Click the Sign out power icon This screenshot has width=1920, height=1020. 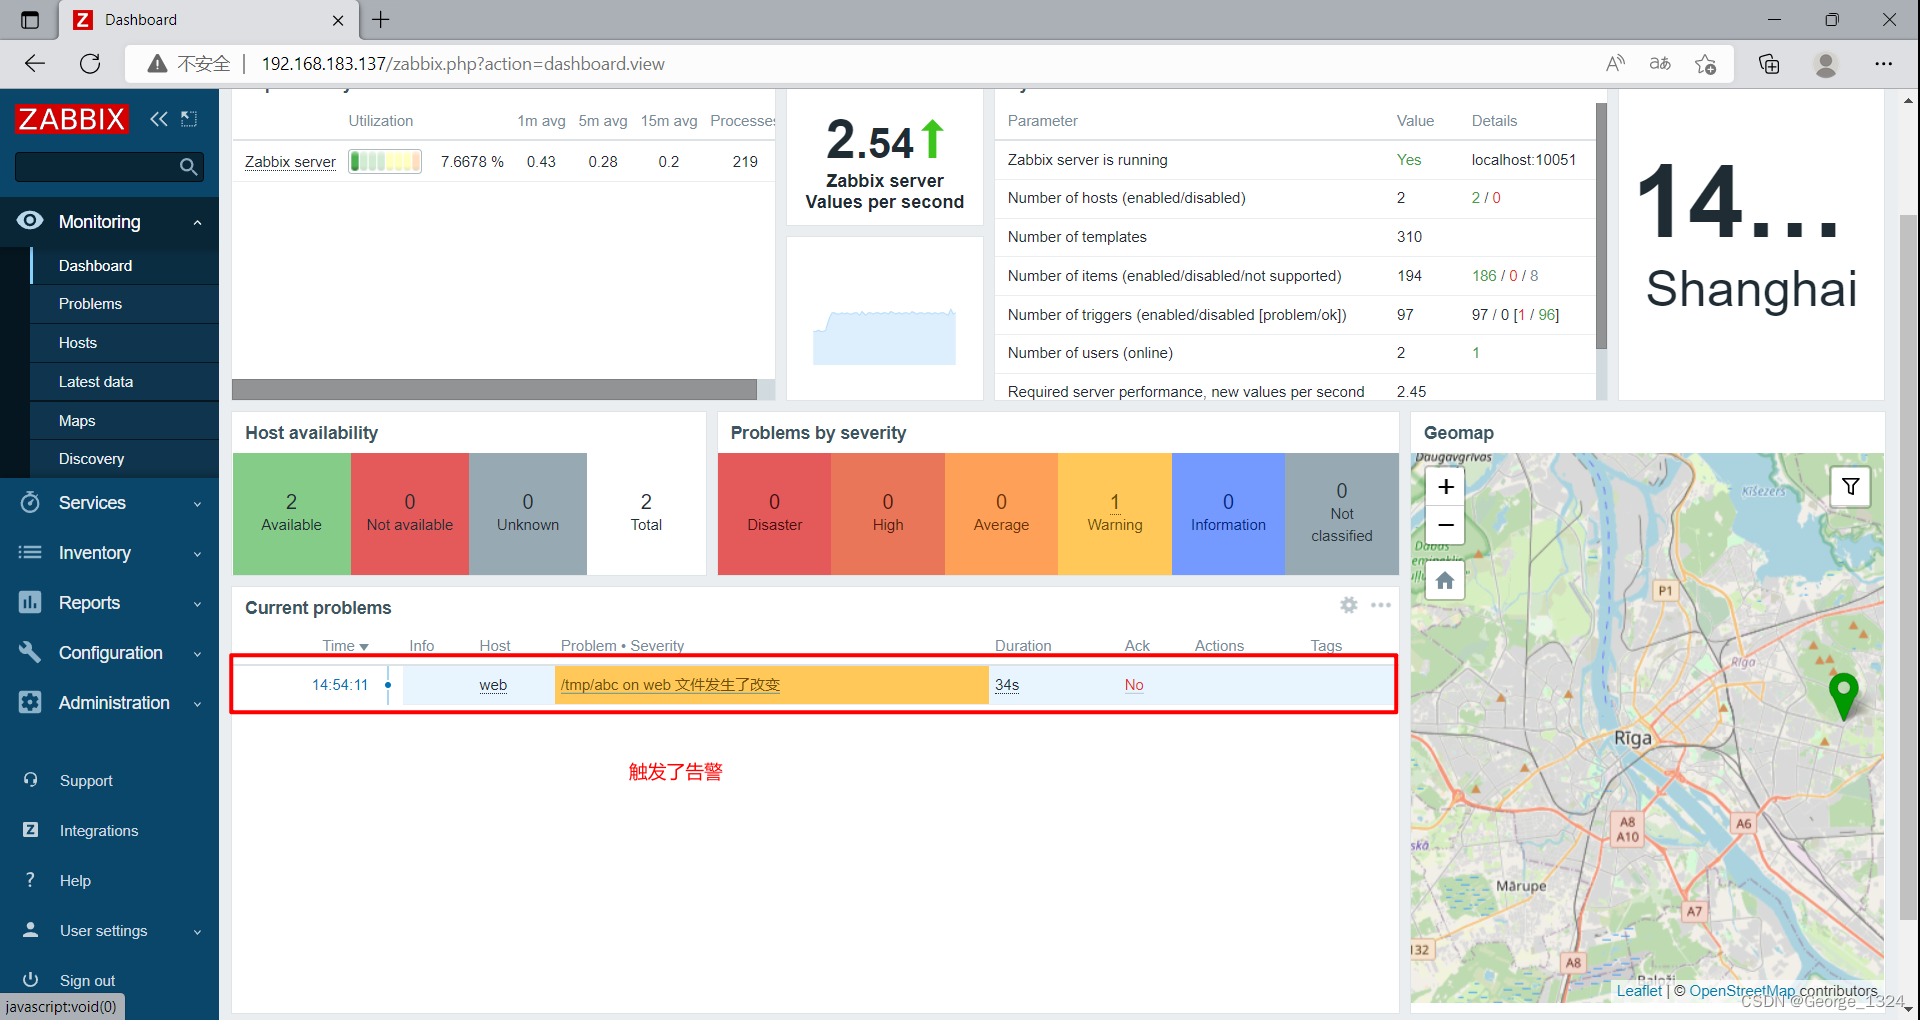click(31, 980)
